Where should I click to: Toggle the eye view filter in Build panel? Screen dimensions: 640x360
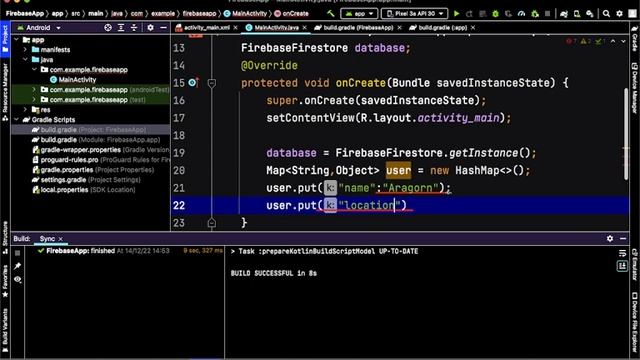(x=18, y=280)
